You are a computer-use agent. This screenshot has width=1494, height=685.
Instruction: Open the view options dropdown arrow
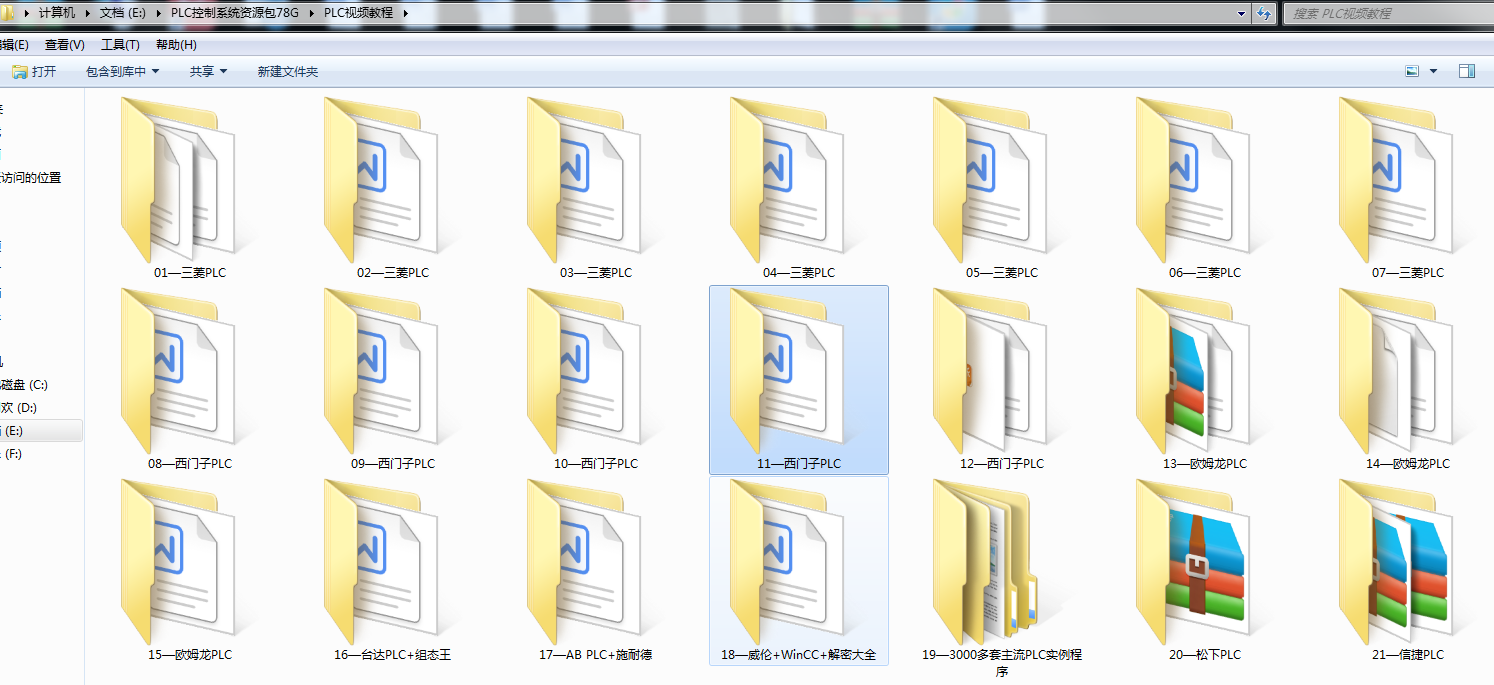[x=1433, y=71]
